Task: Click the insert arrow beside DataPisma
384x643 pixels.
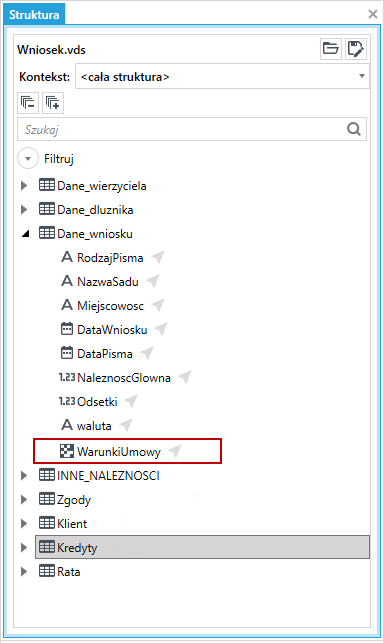Action: pos(147,353)
